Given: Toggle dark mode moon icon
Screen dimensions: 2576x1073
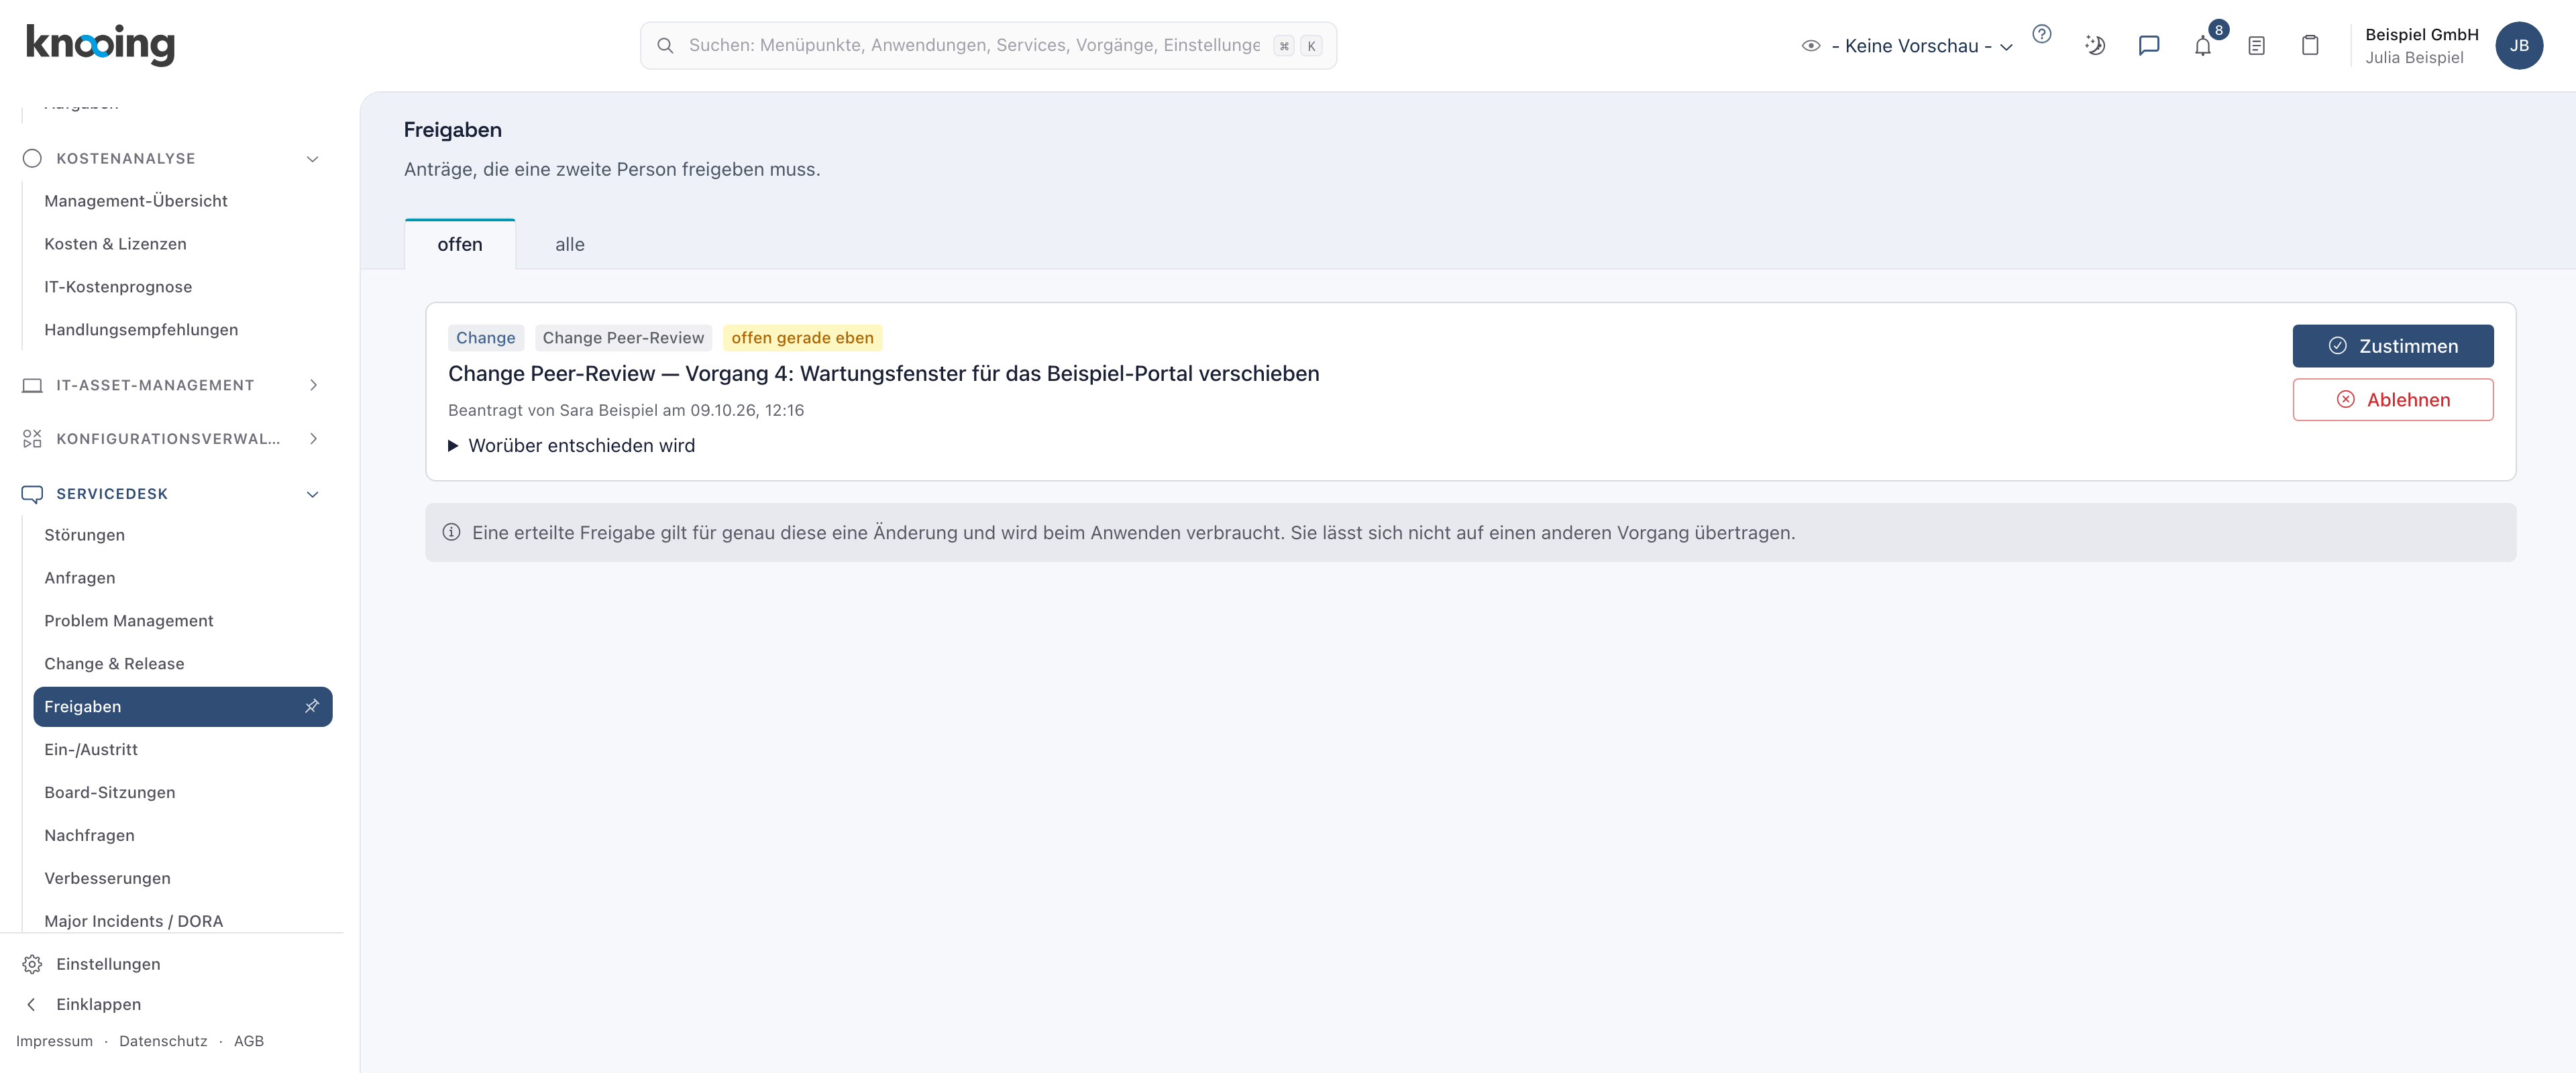Looking at the screenshot, I should click(x=2095, y=45).
